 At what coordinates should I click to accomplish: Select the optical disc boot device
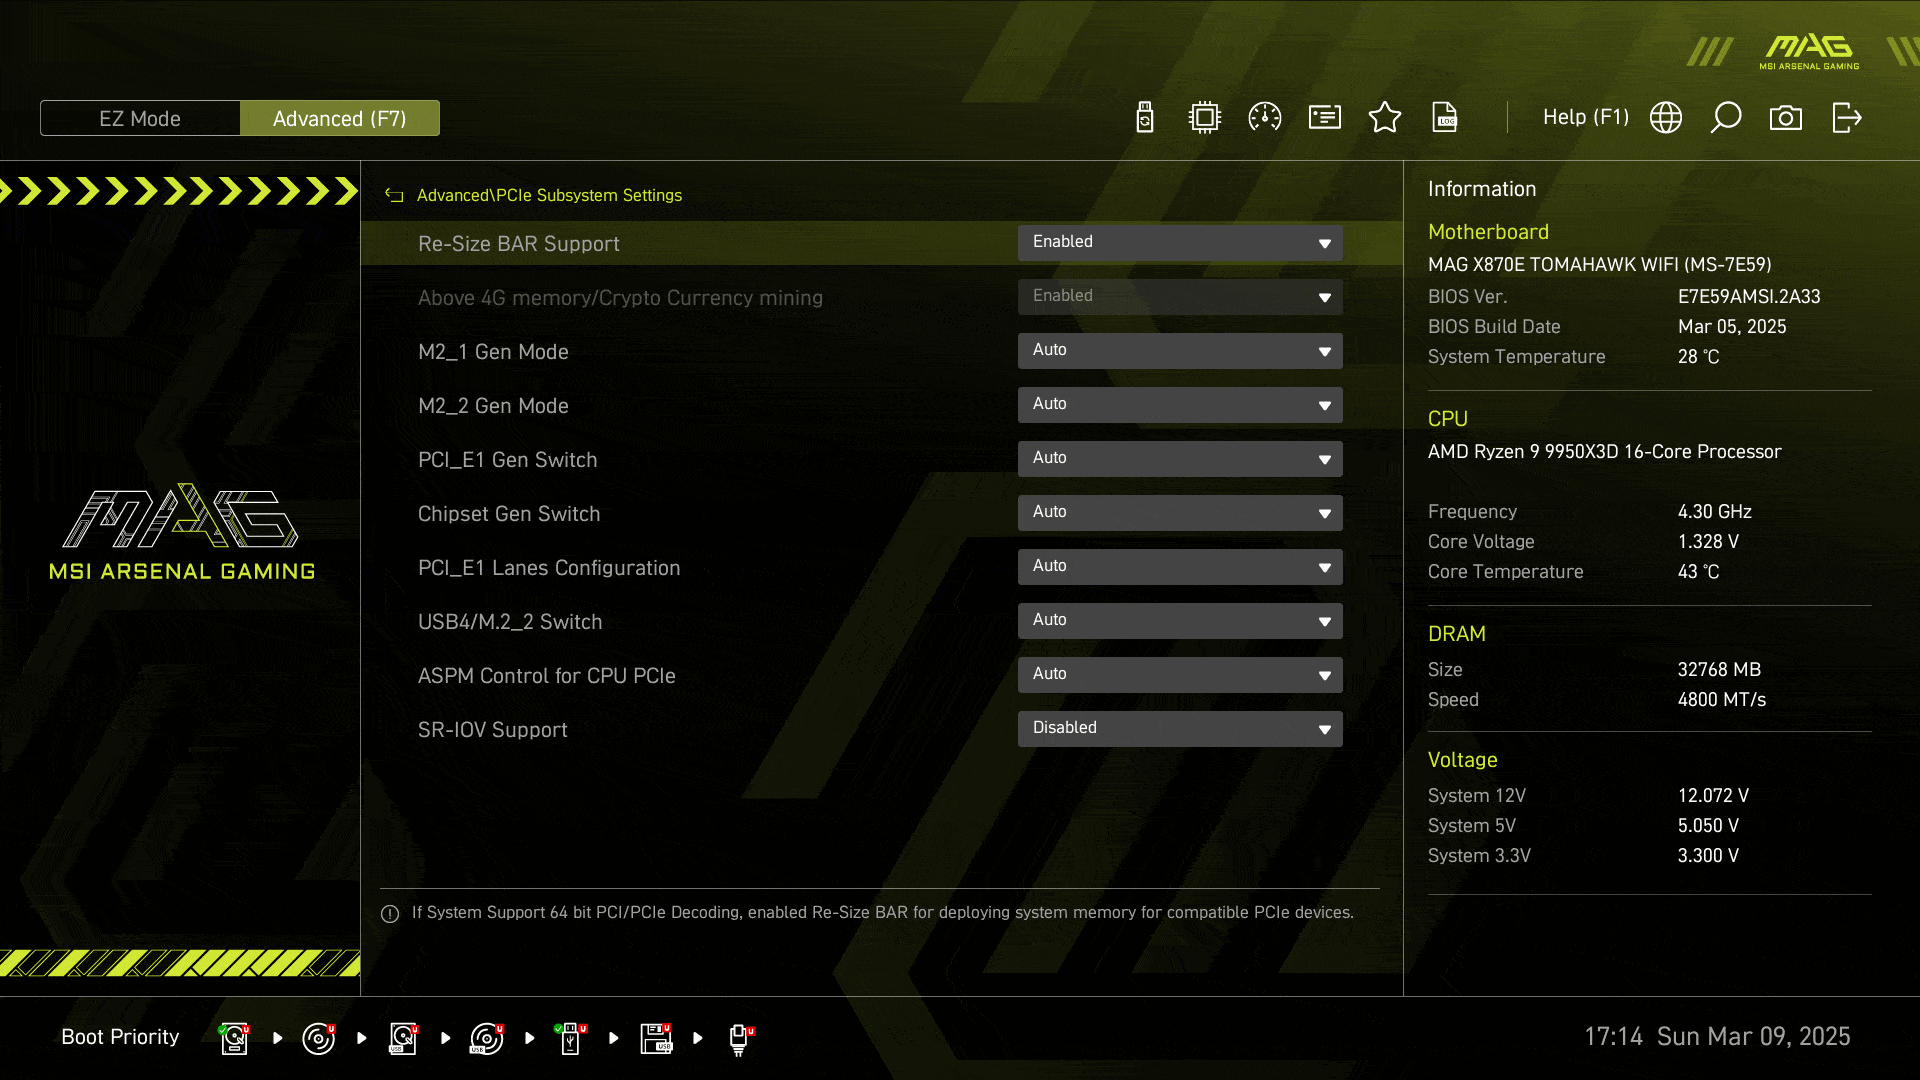[x=318, y=1039]
